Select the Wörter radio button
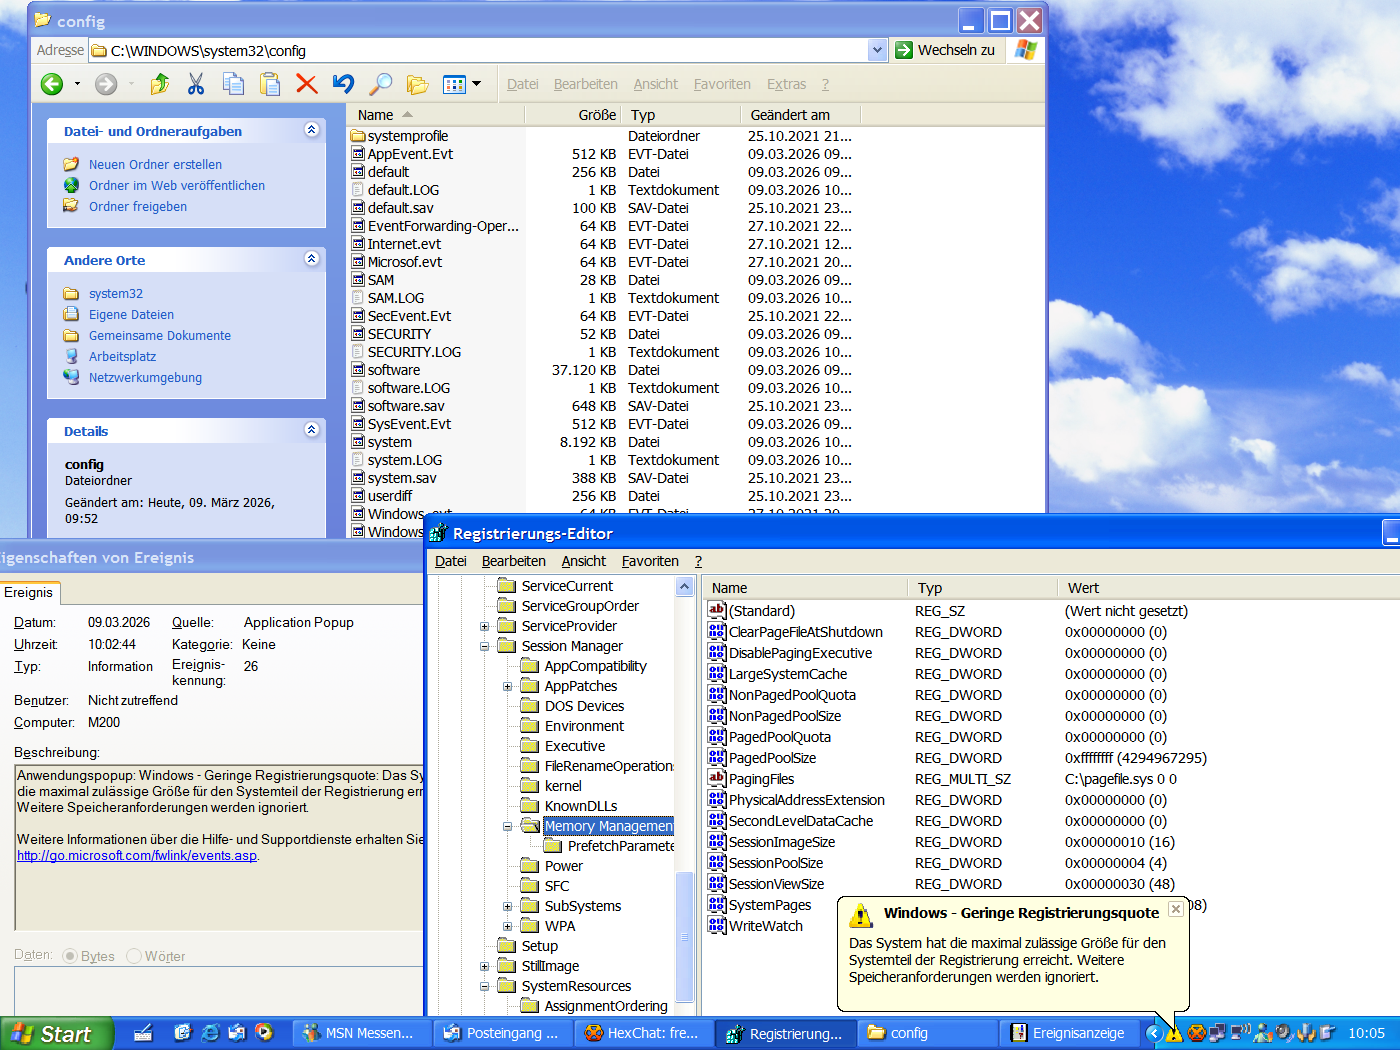Screen dimensions: 1400x1050 tap(134, 956)
